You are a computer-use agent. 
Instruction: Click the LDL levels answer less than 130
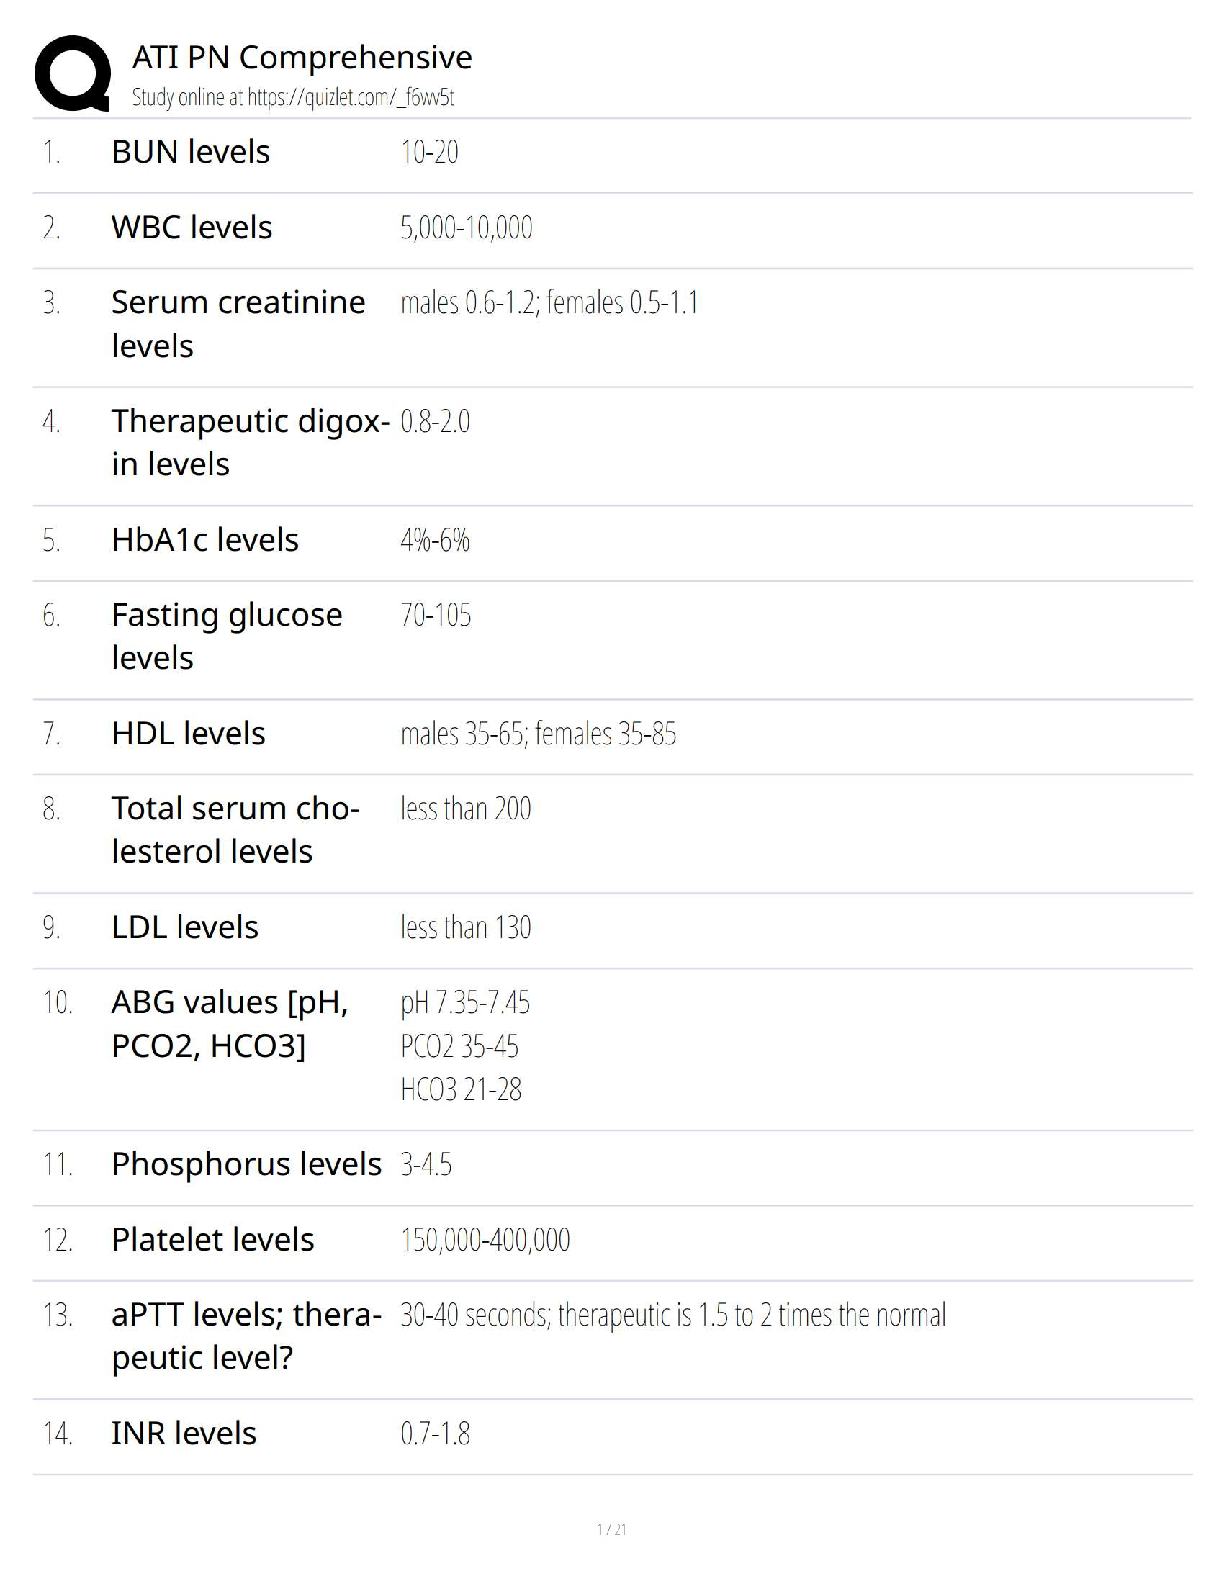click(x=466, y=928)
